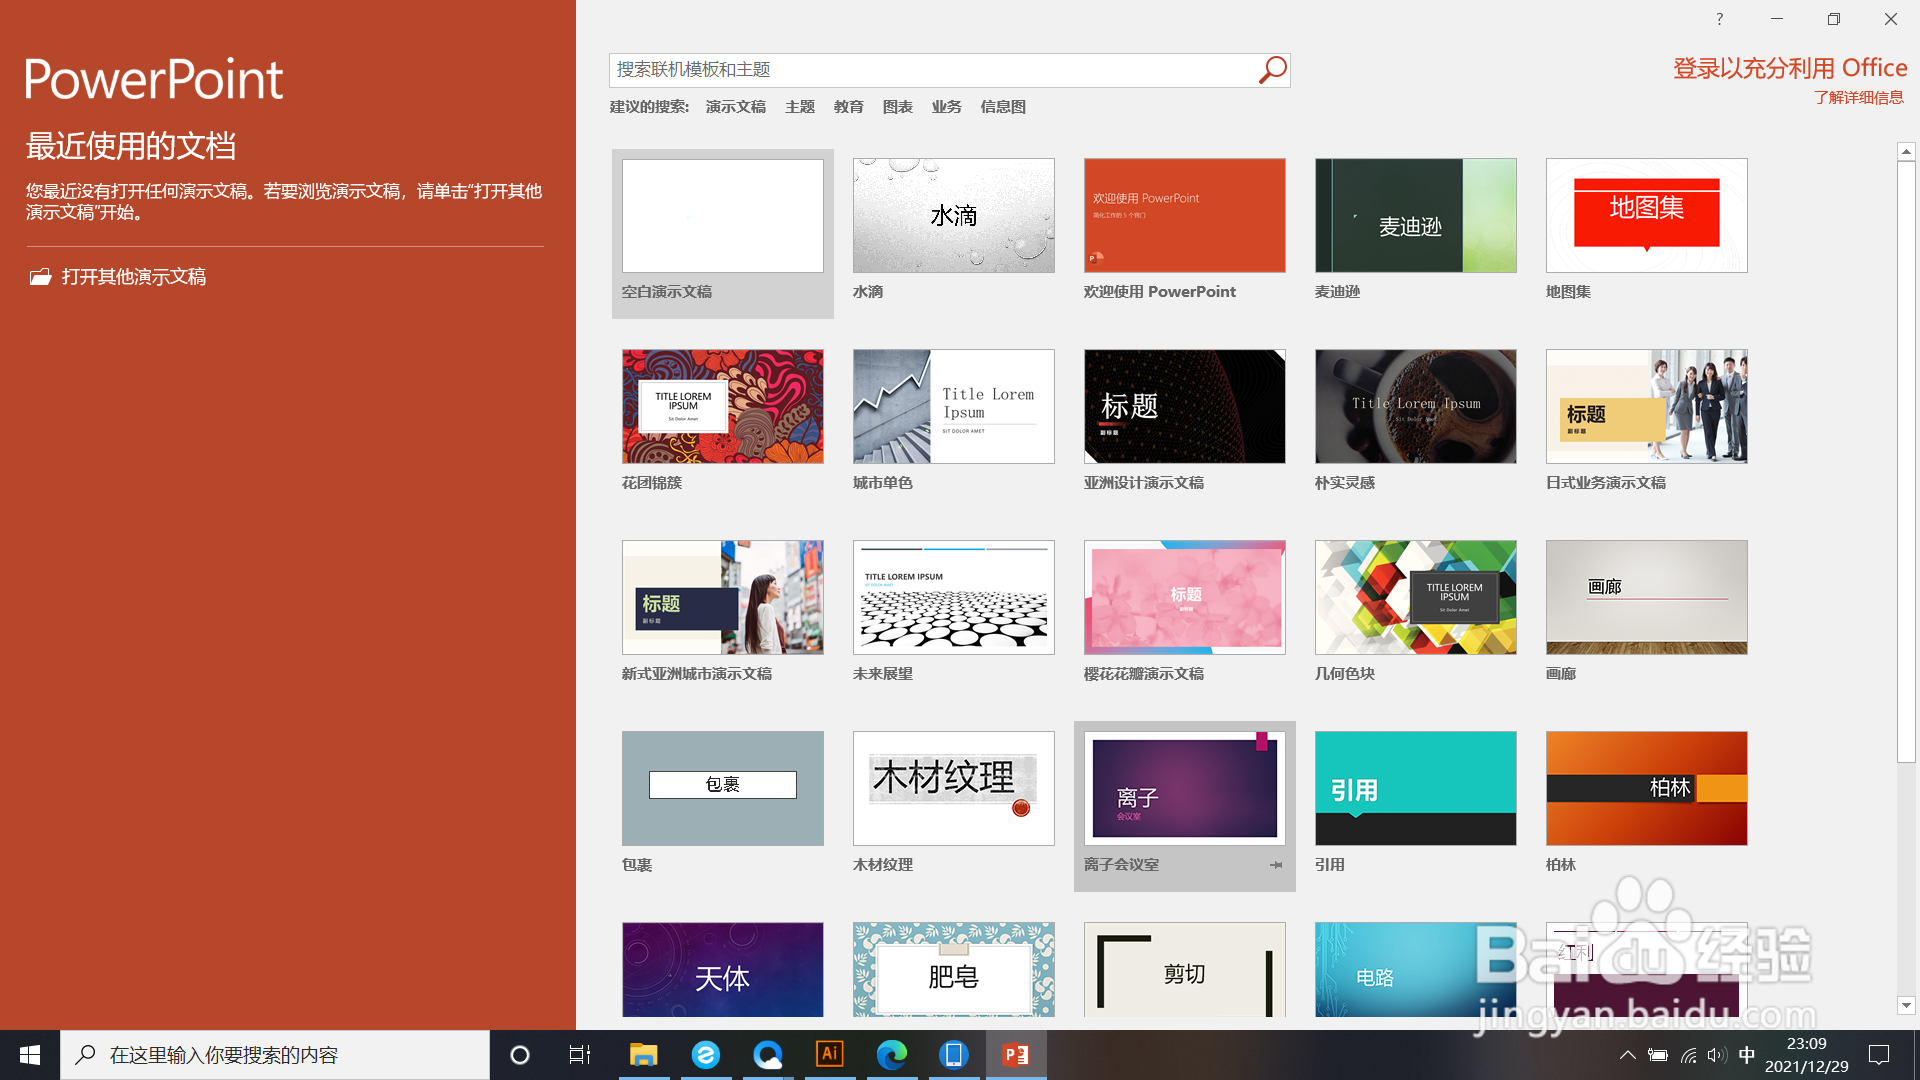The image size is (1920, 1080).
Task: Select the 朴实灵感 coffee template
Action: pos(1416,407)
